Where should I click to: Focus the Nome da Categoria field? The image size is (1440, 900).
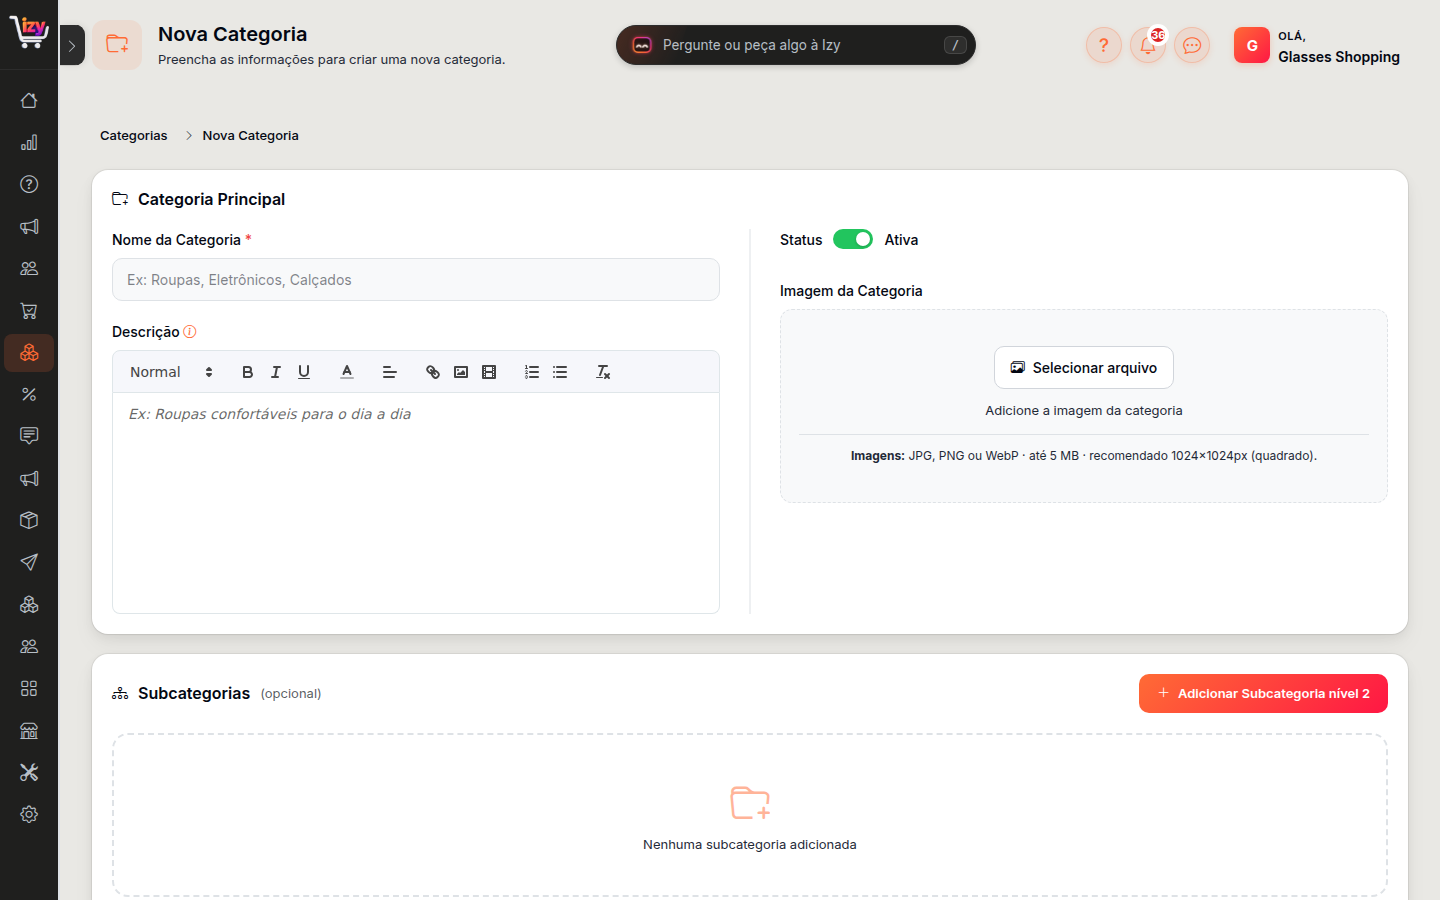(416, 280)
